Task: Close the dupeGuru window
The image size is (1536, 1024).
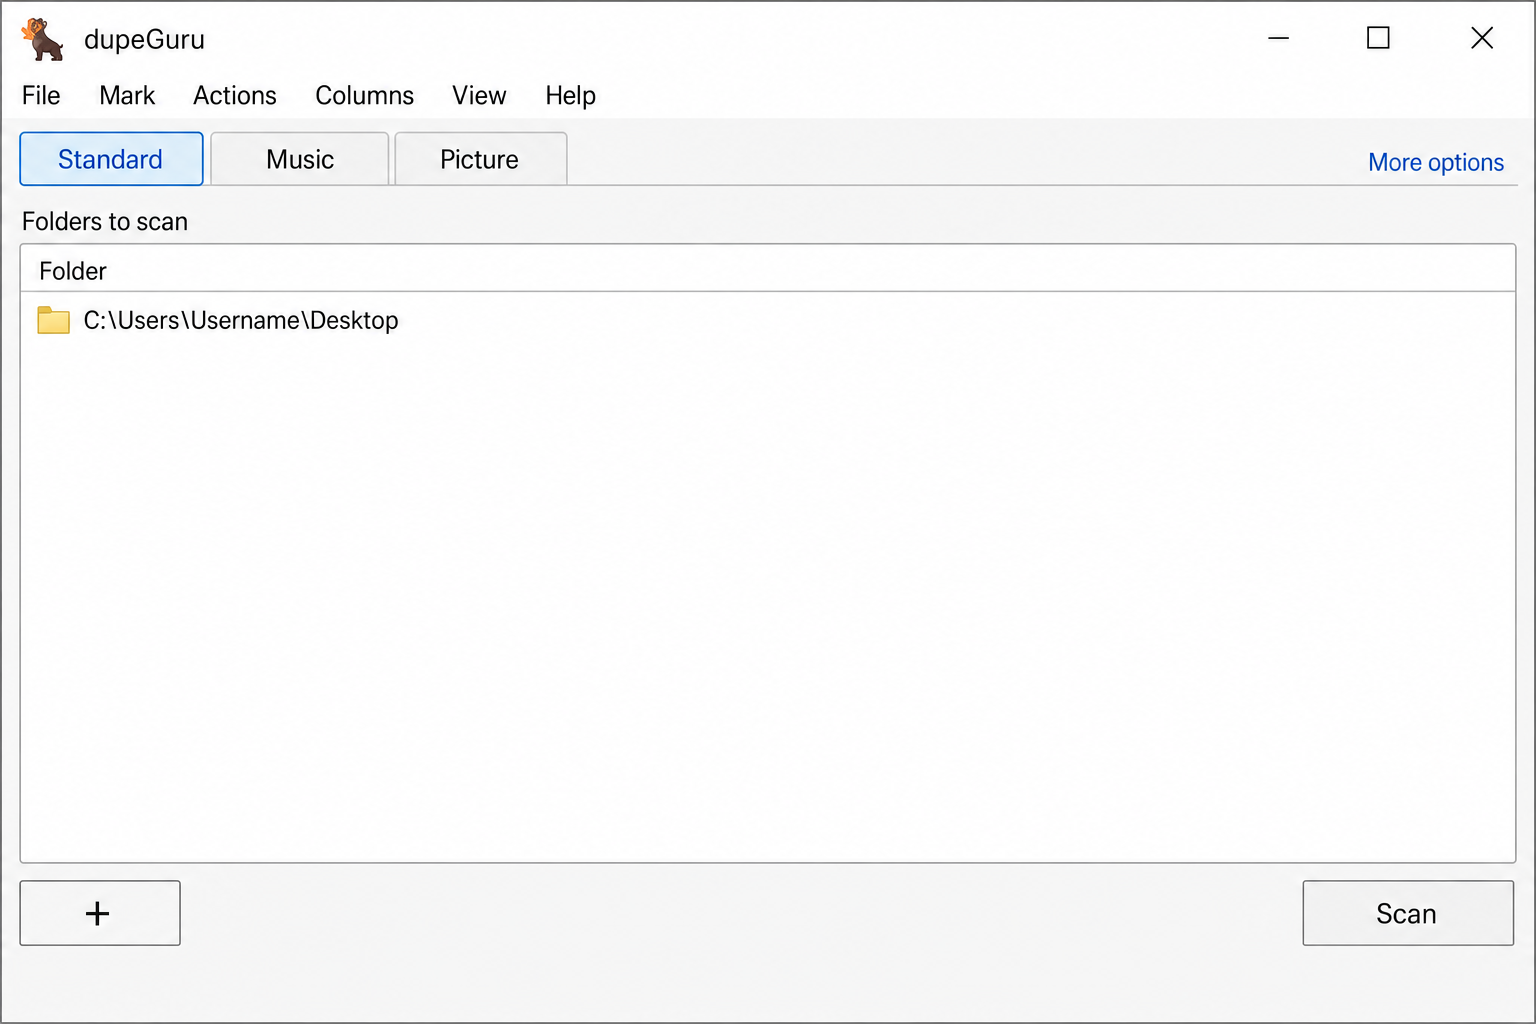Action: tap(1482, 38)
